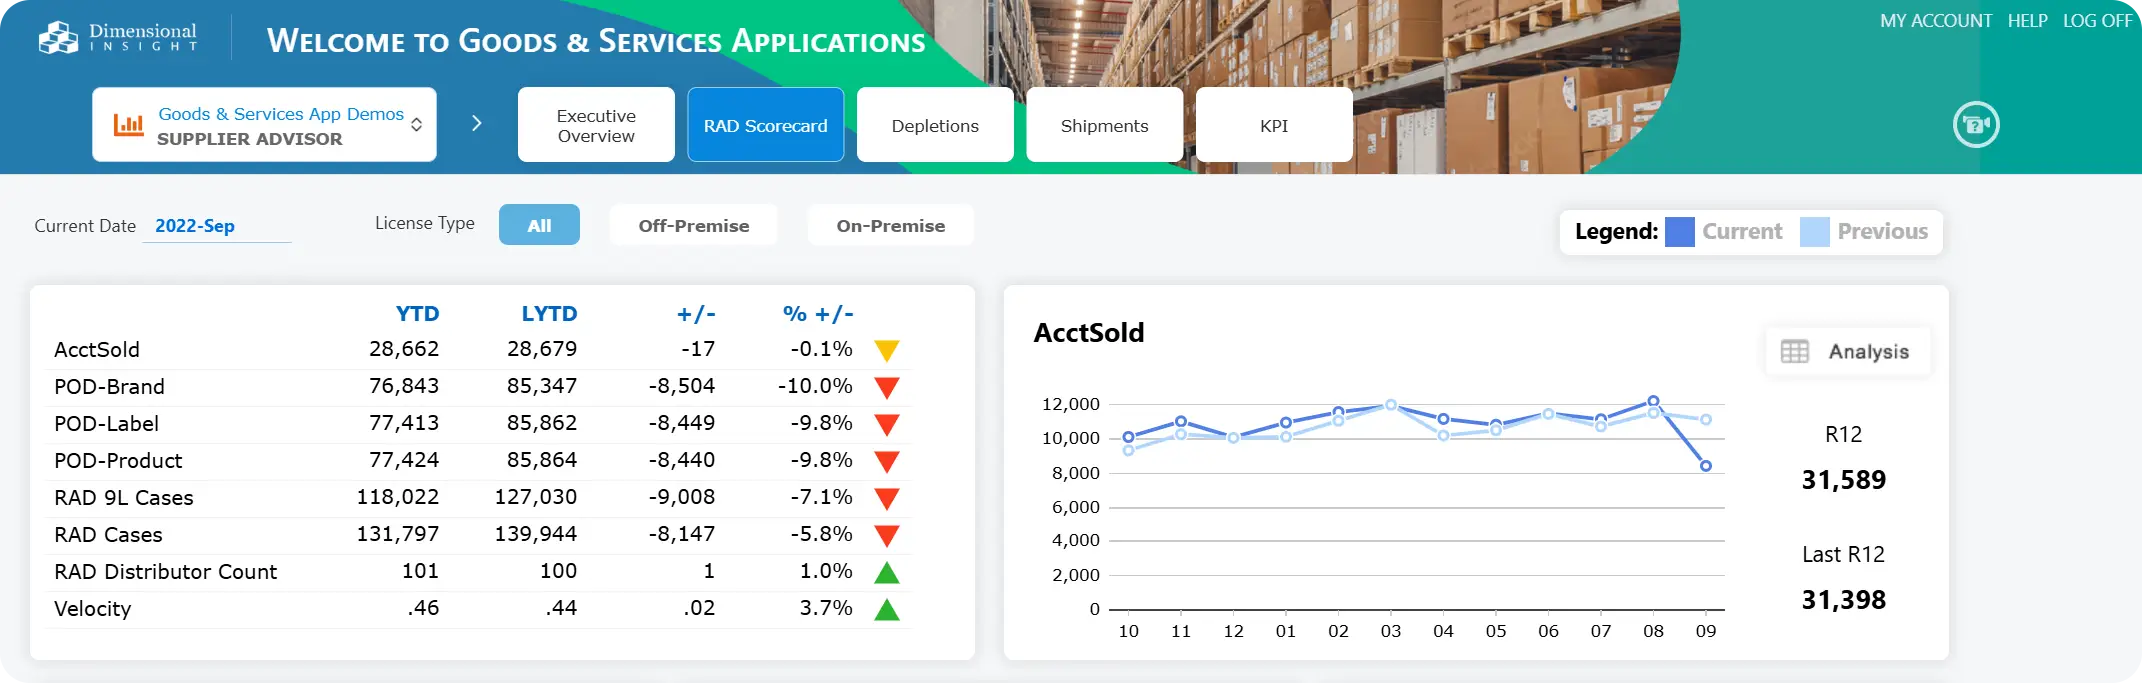Click the red down arrow for POD-Brand
The height and width of the screenshot is (683, 2142).
887,388
